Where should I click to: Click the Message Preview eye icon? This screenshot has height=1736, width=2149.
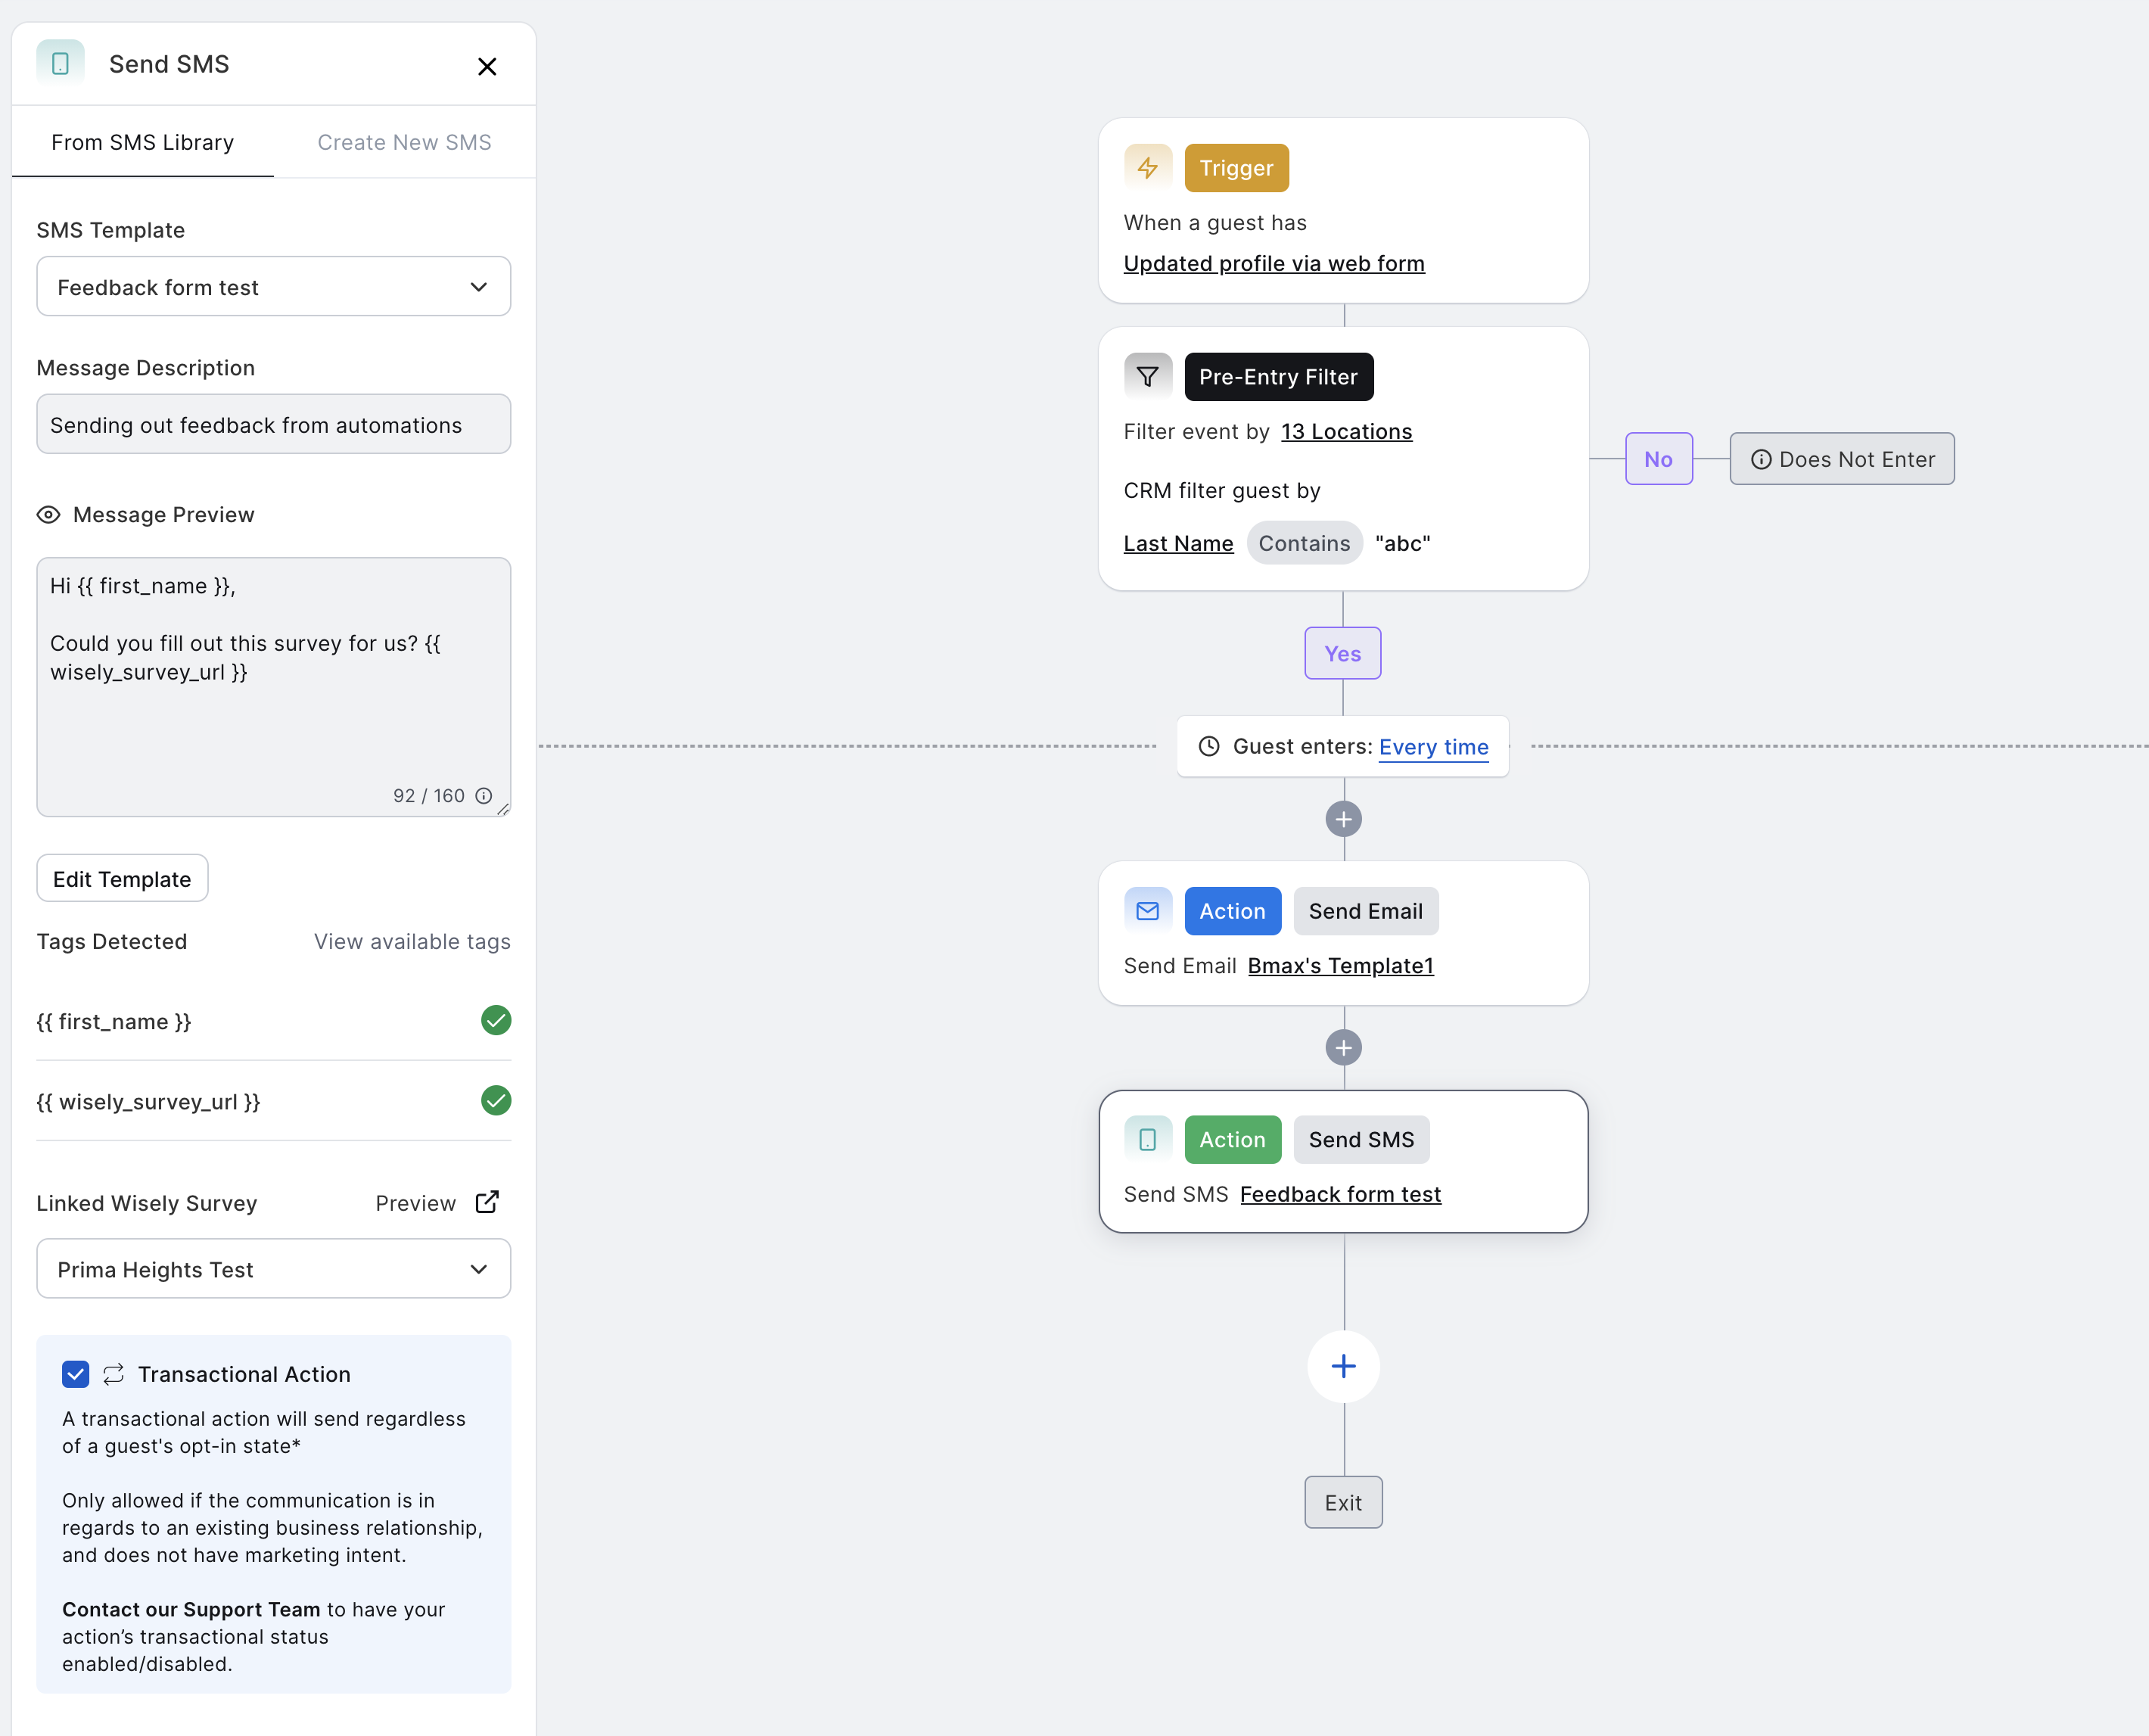48,515
